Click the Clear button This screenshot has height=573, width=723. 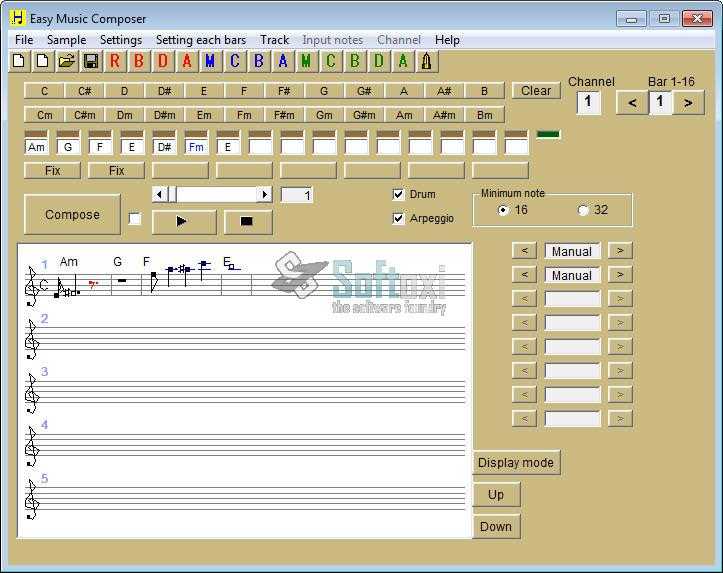point(536,90)
